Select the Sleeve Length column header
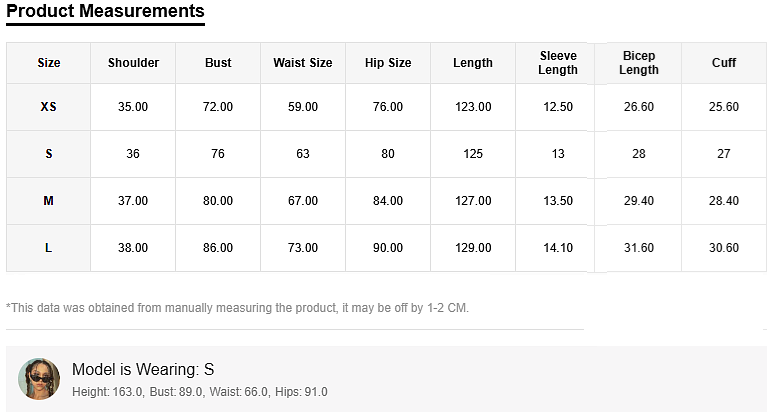Image resolution: width=772 pixels, height=412 pixels. 558,63
